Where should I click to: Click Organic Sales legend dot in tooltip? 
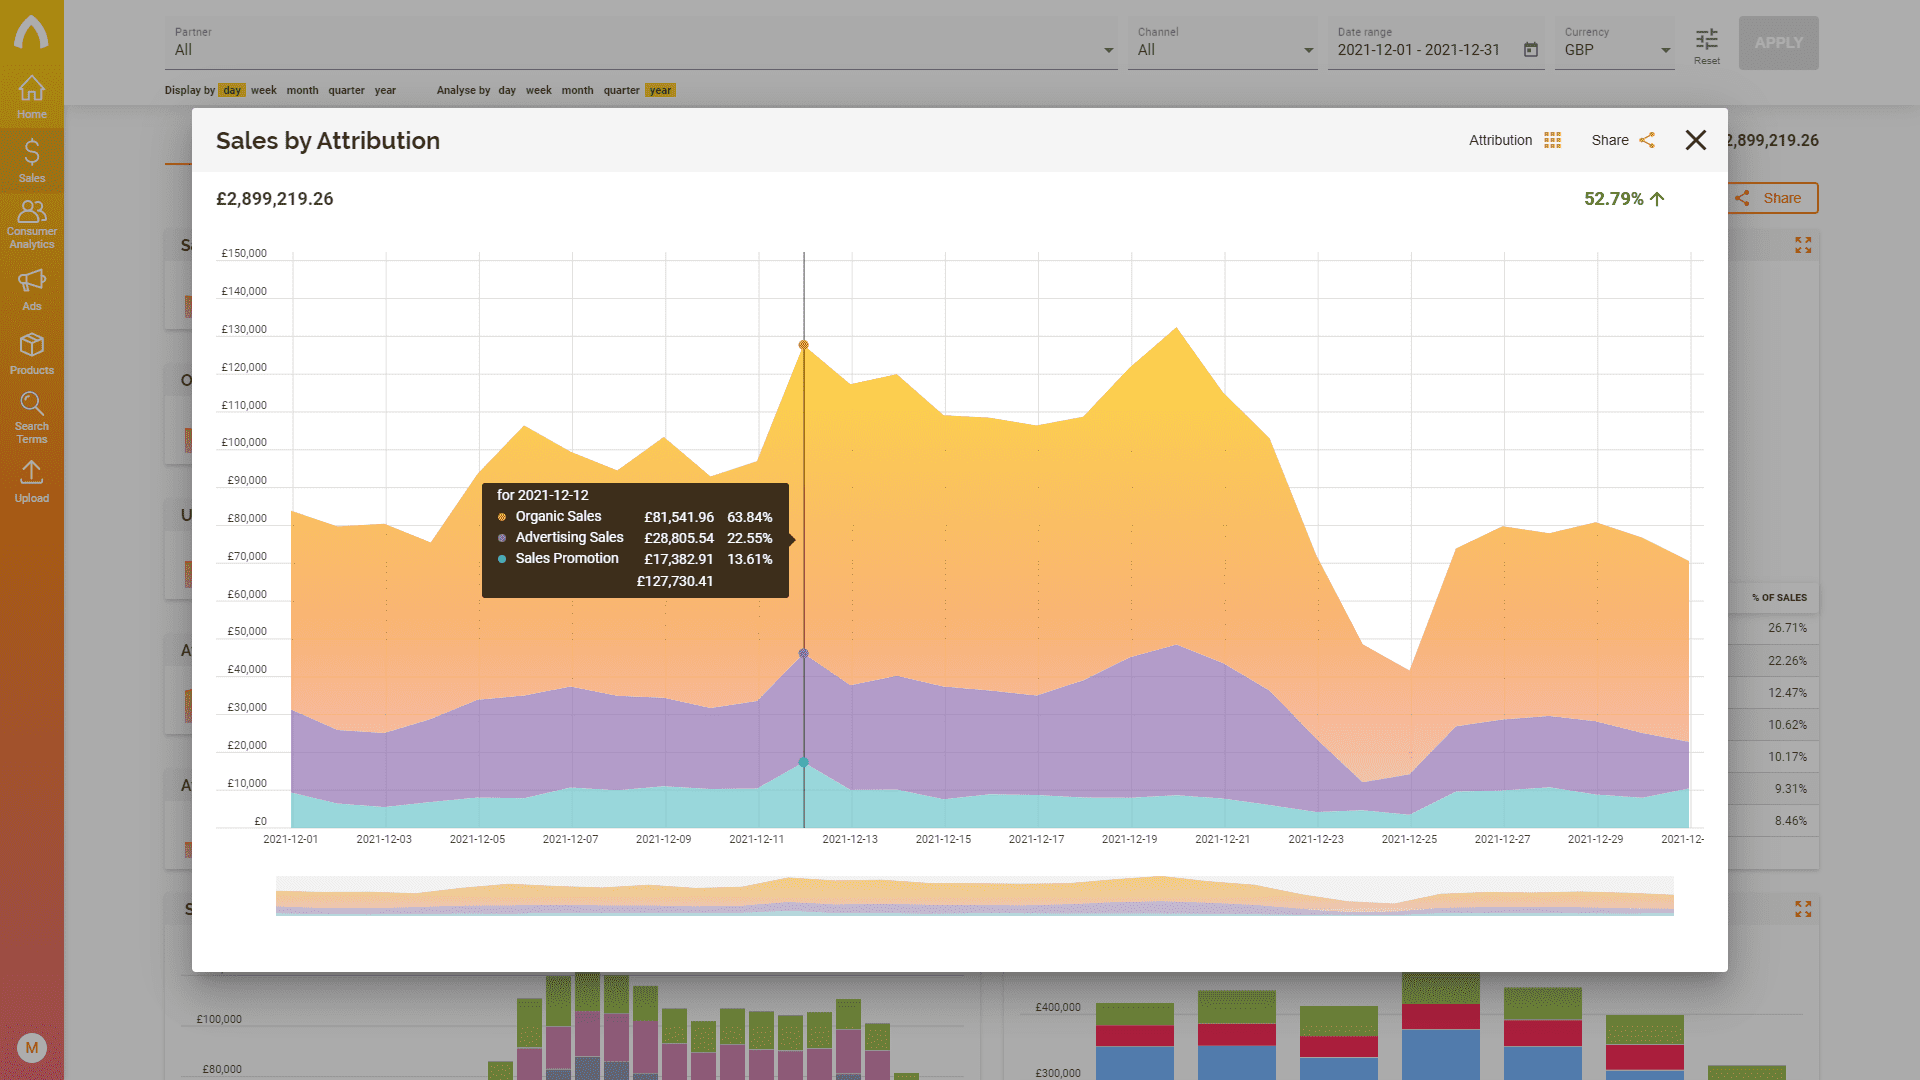point(502,517)
